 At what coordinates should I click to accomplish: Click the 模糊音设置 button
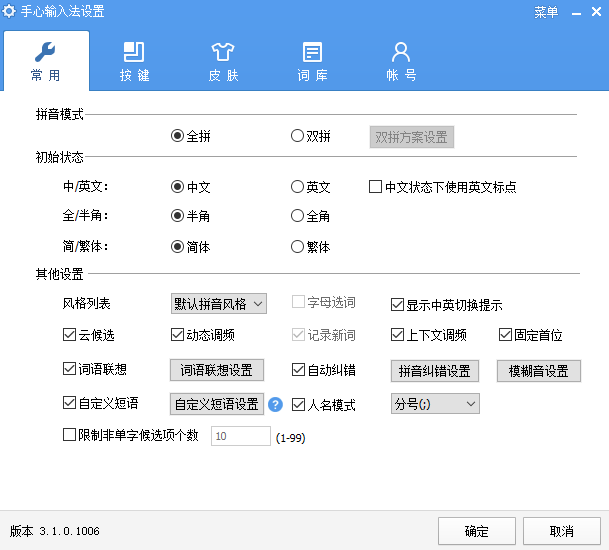pyautogui.click(x=537, y=371)
